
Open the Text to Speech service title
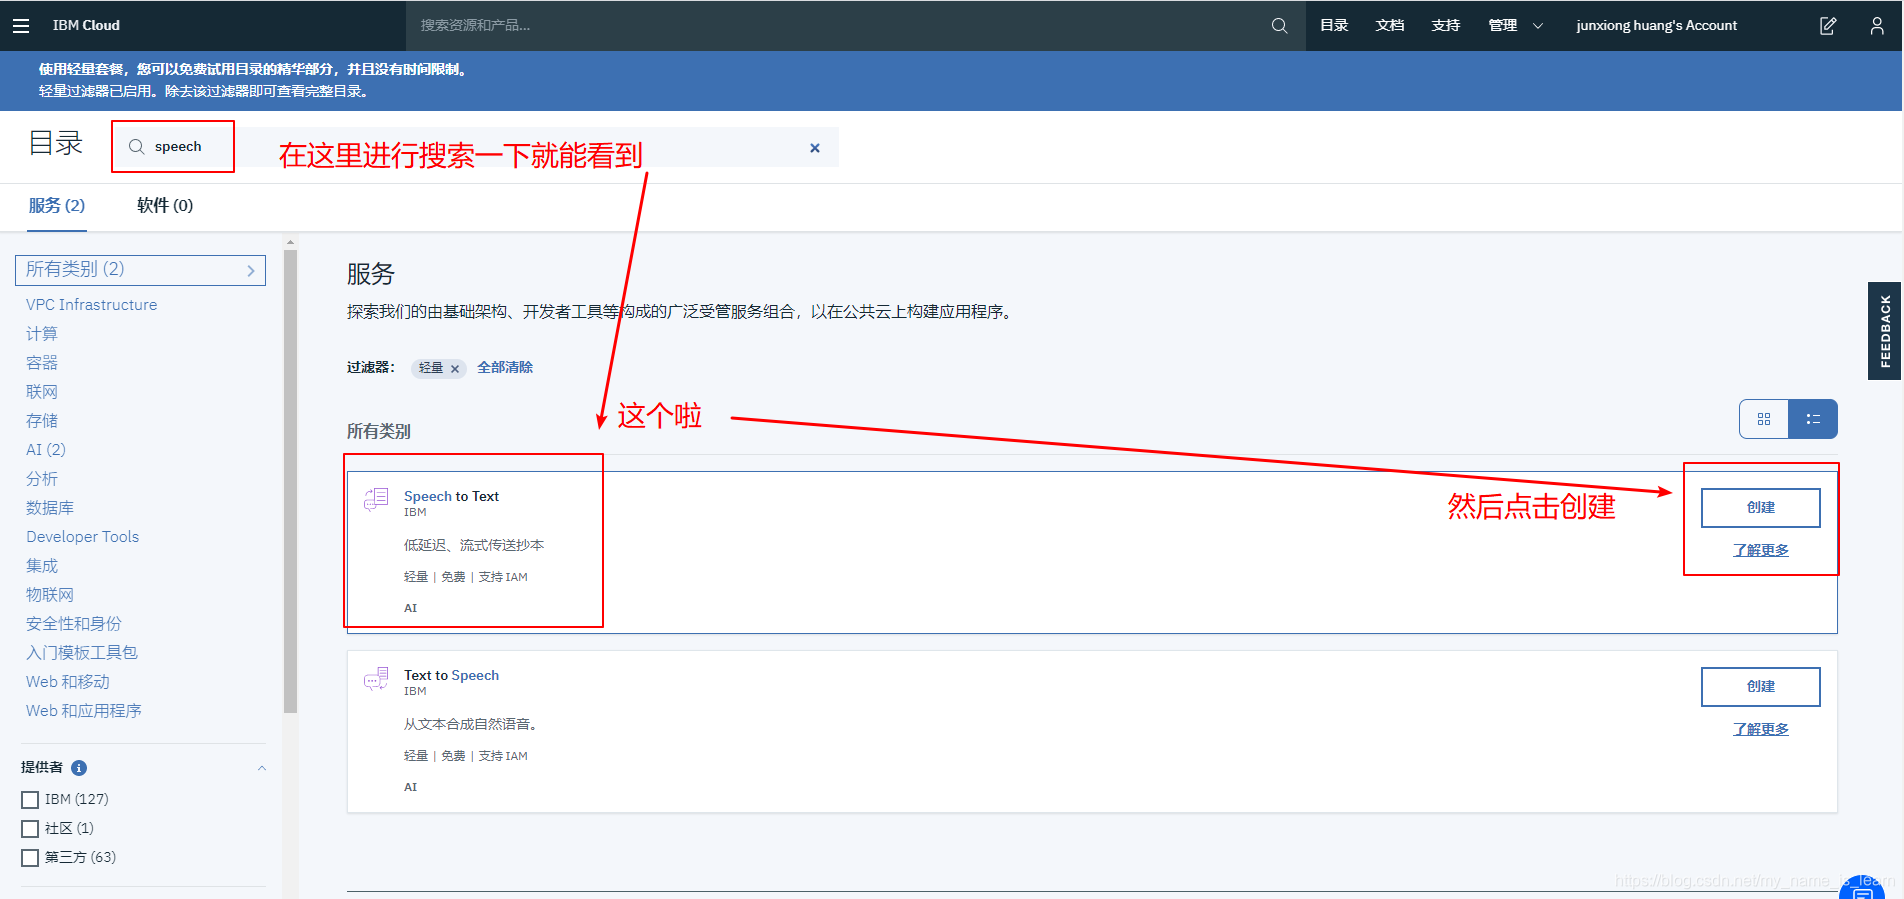coord(451,676)
